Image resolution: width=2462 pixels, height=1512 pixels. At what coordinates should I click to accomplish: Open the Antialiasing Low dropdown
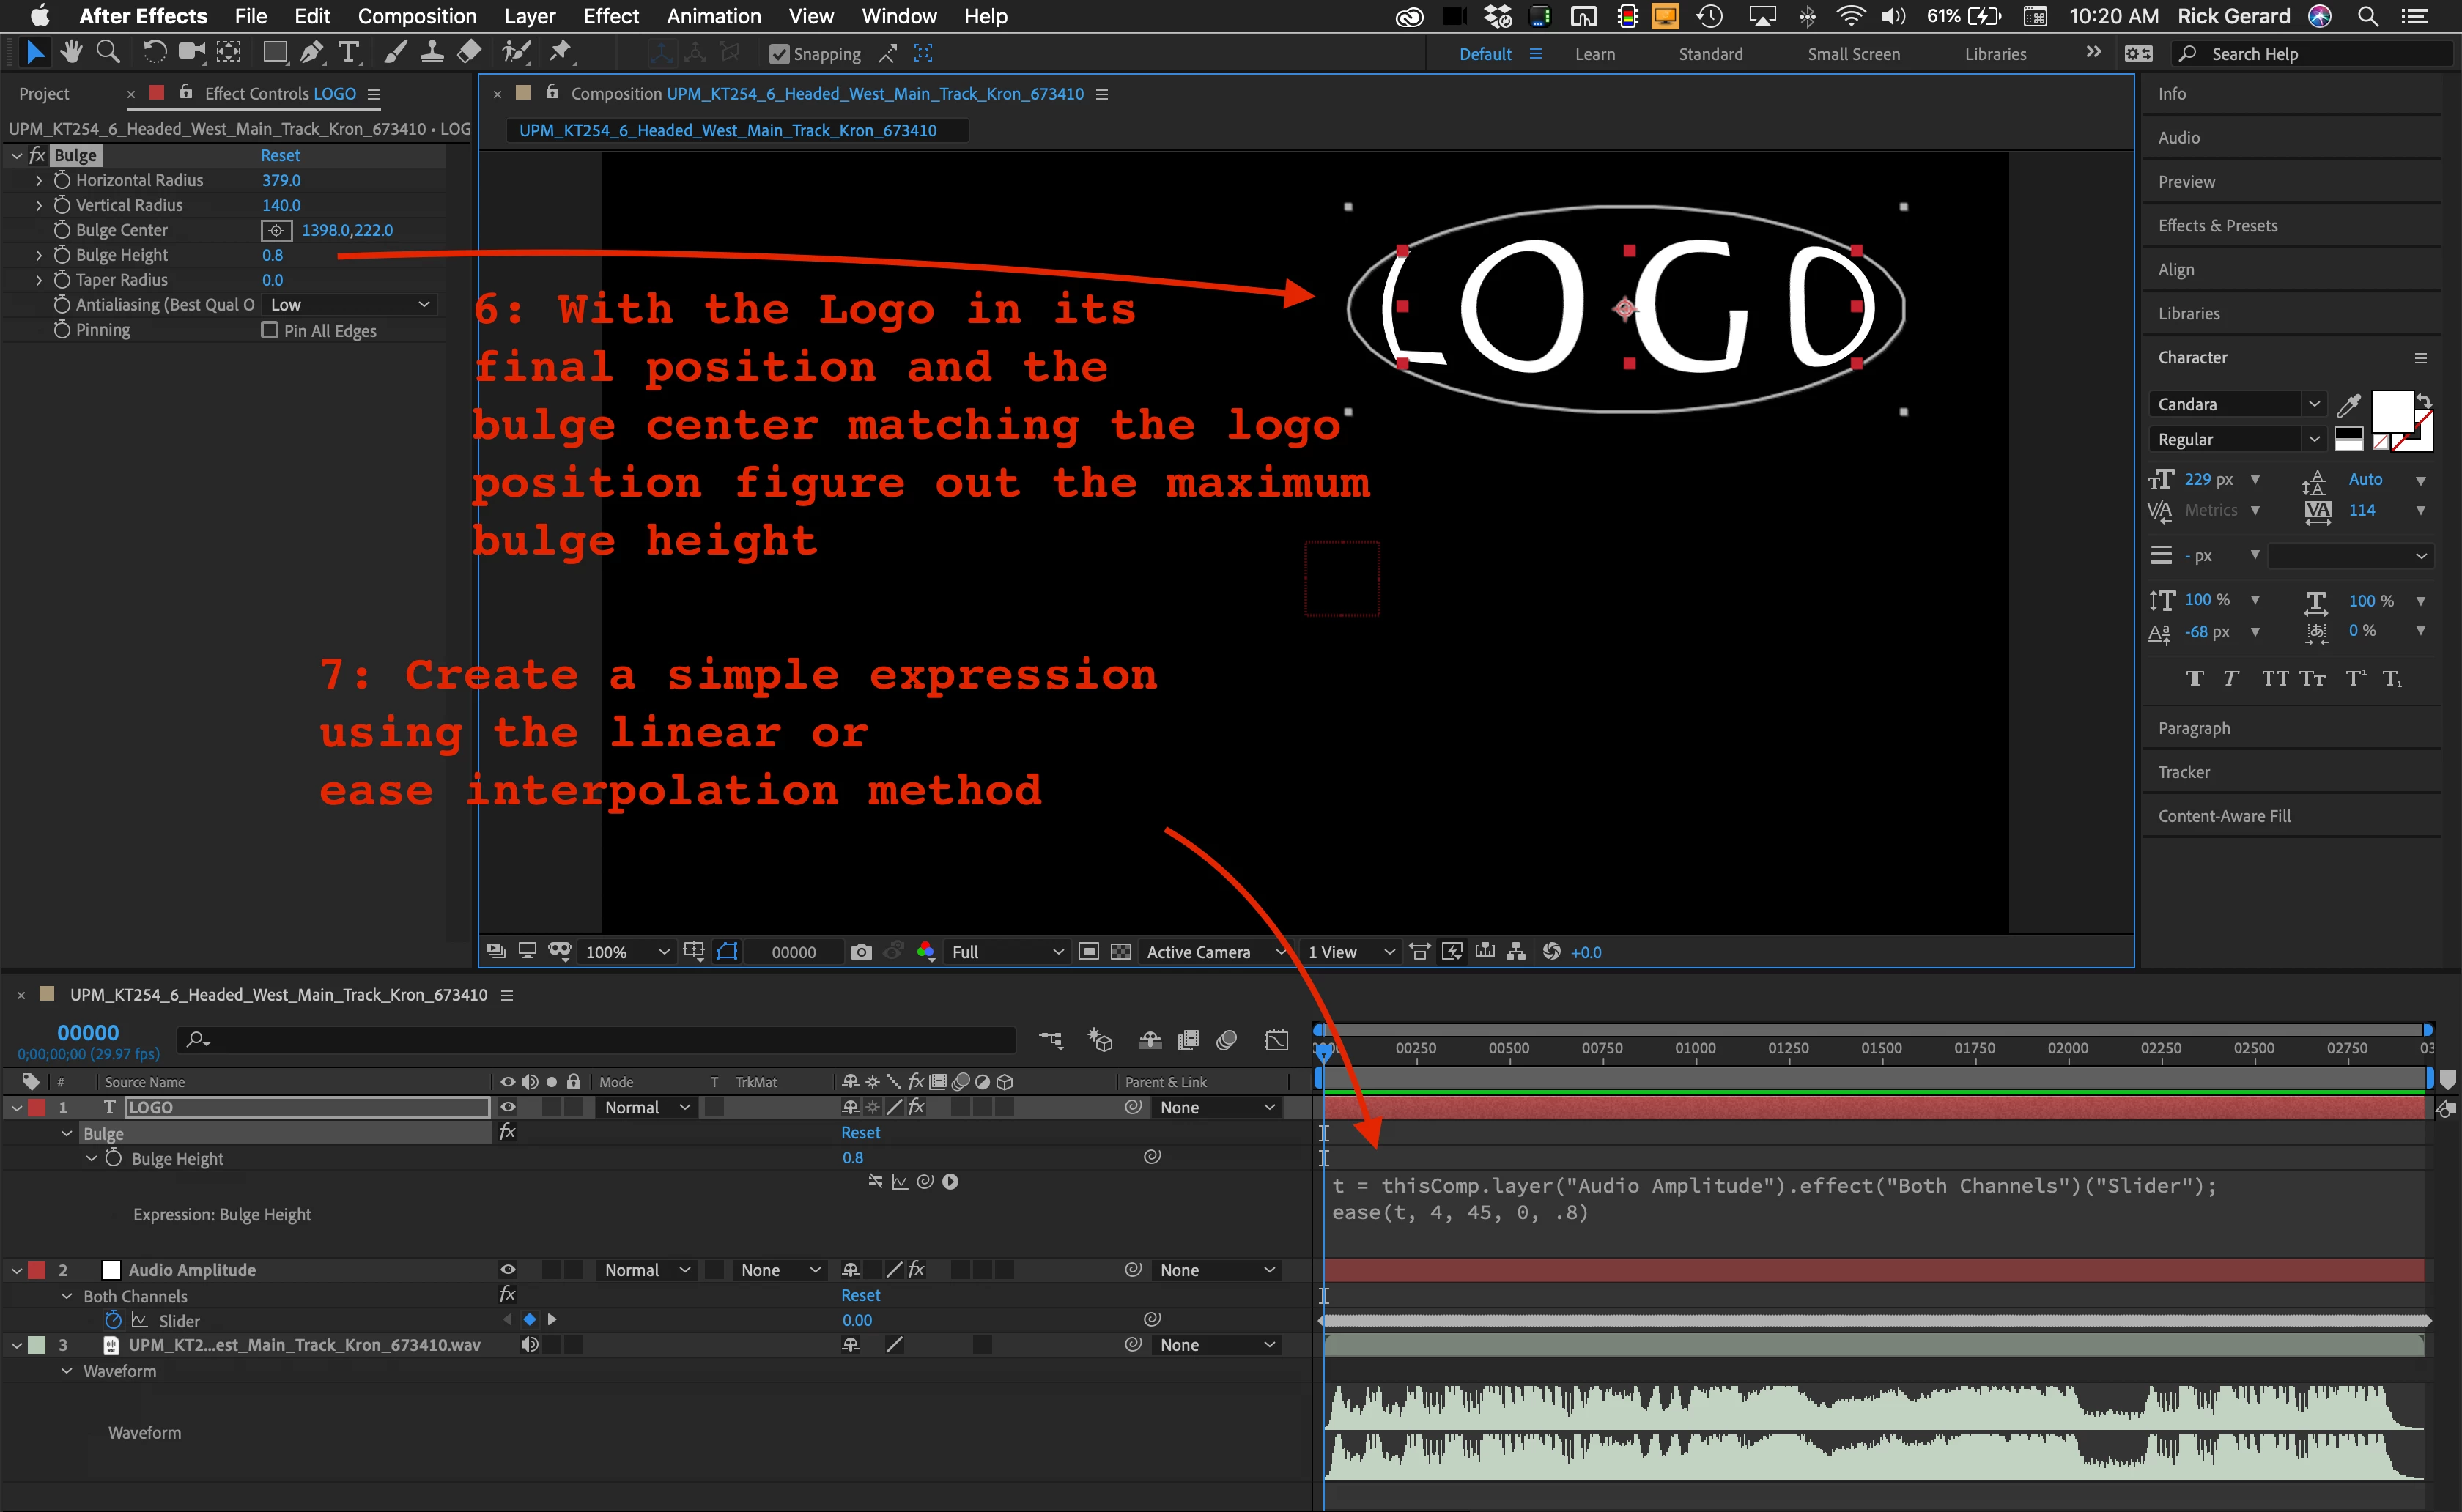pyautogui.click(x=350, y=305)
